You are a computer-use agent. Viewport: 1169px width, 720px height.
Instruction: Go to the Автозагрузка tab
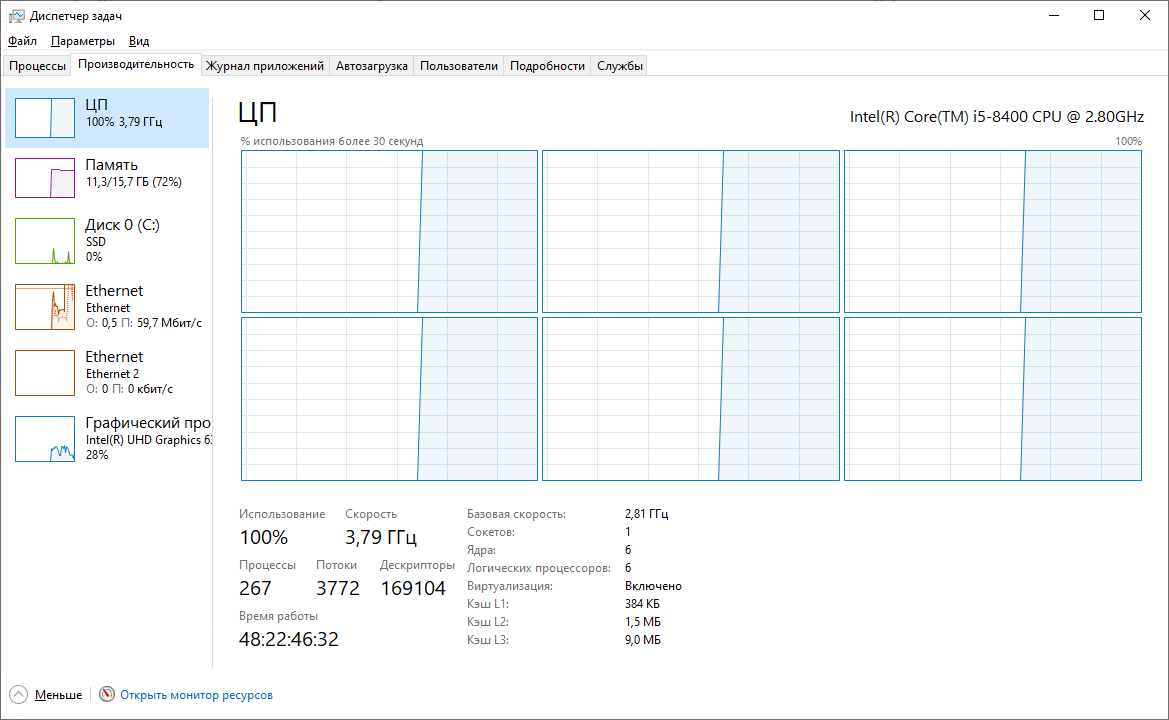coord(371,66)
